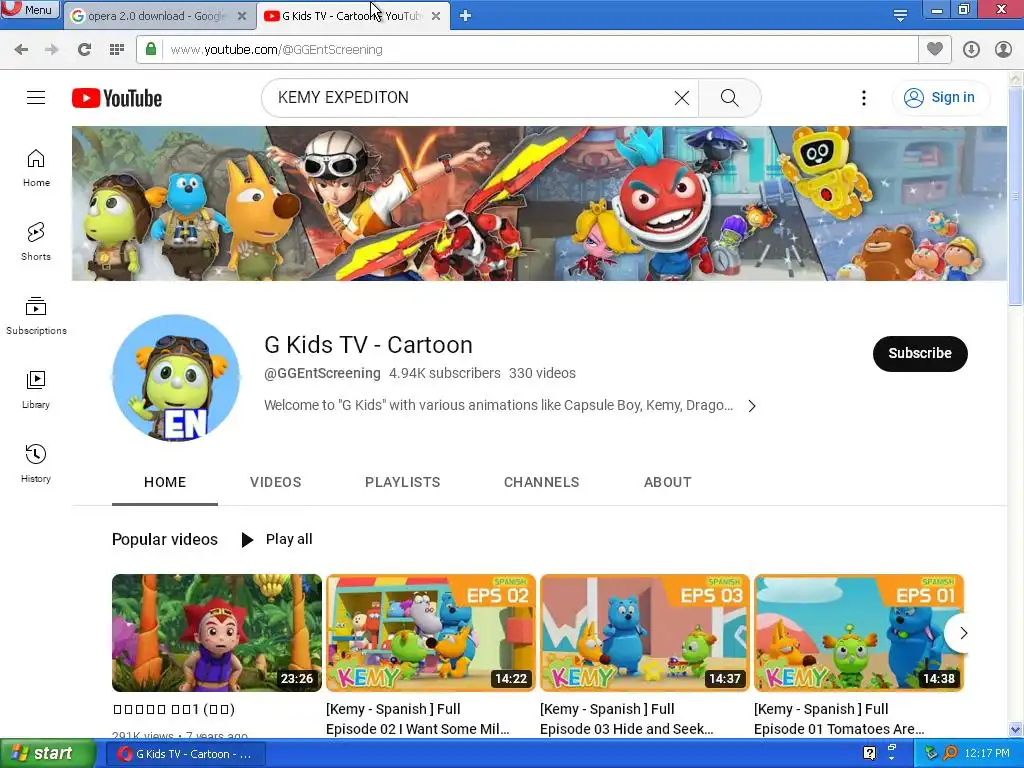Open Episode 01 Tomatoes Are title
Screen dimensions: 1024x768
pyautogui.click(x=839, y=719)
